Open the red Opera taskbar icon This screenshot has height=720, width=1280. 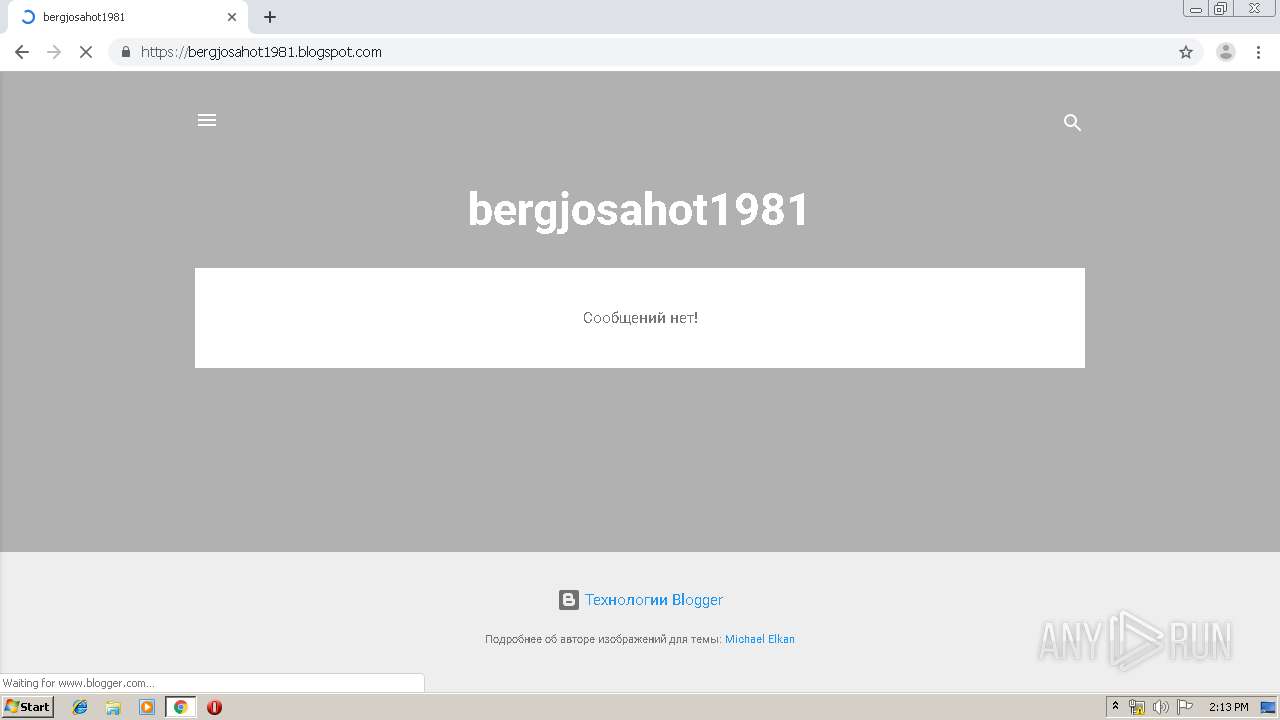tap(214, 707)
